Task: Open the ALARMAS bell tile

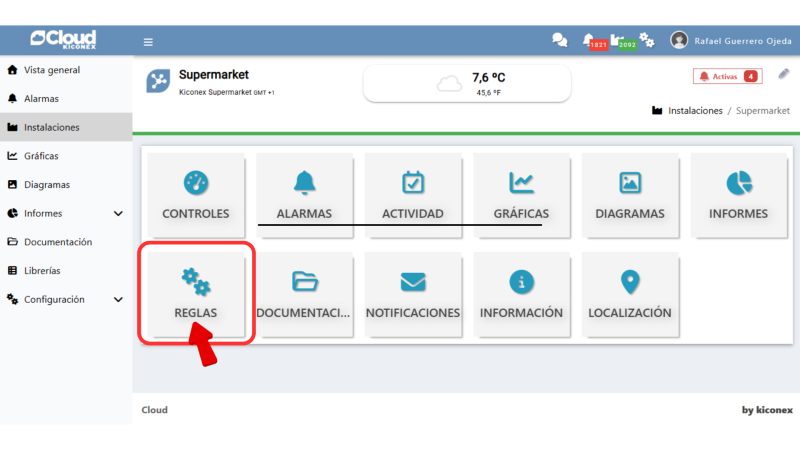Action: 304,195
